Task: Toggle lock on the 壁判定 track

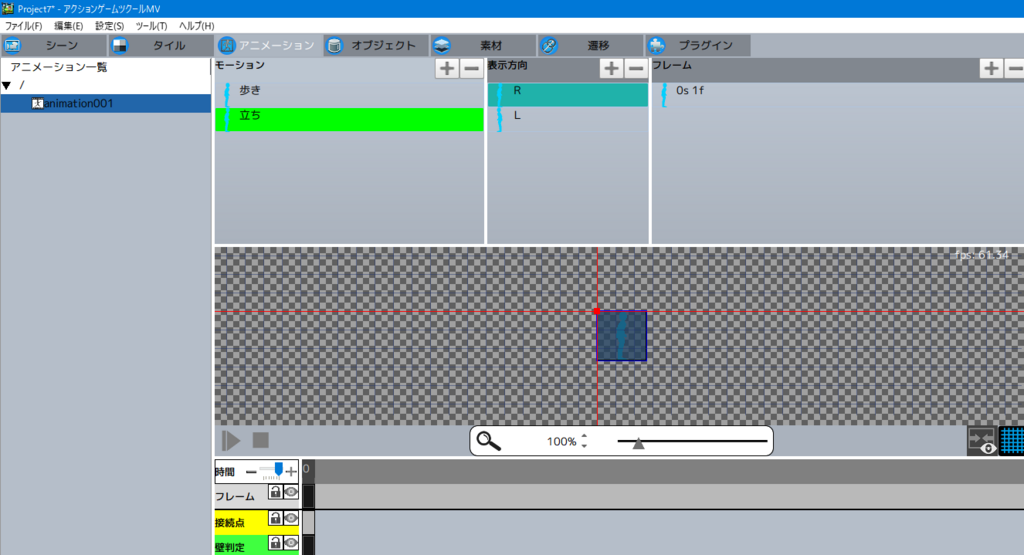Action: point(275,543)
